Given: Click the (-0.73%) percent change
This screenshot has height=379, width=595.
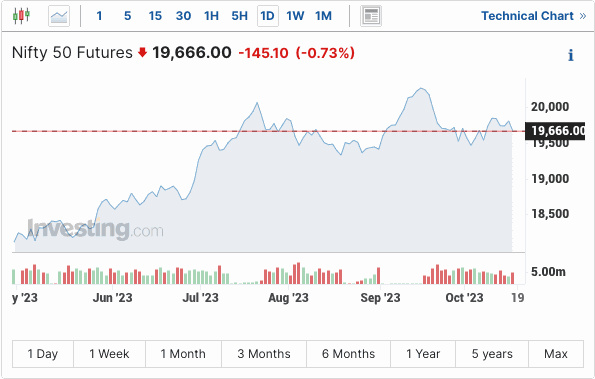Looking at the screenshot, I should coord(325,53).
